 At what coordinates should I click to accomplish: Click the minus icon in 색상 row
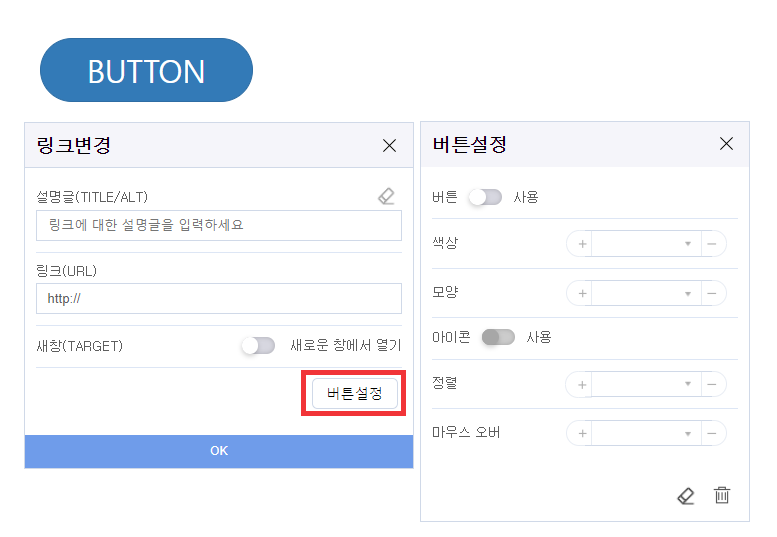pyautogui.click(x=712, y=244)
